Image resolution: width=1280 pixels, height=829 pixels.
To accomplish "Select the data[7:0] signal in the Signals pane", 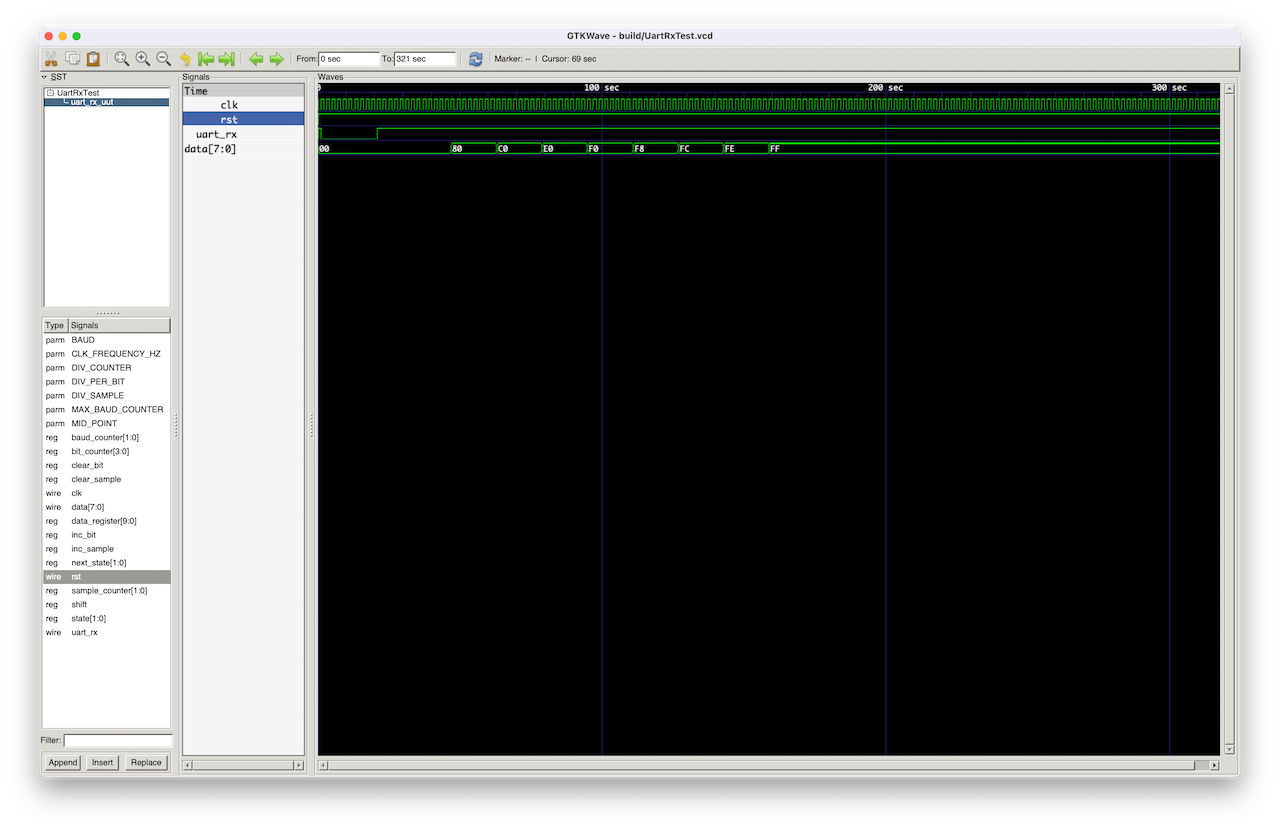I will 243,149.
